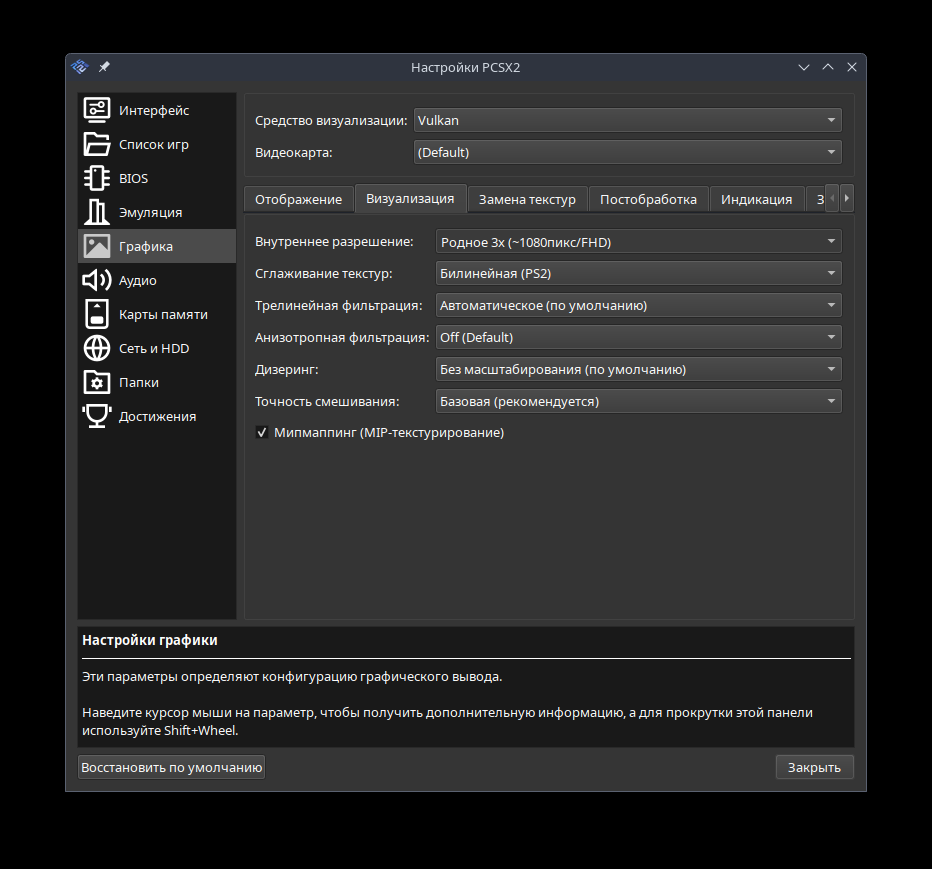Switch to the Замена текстур tab

pyautogui.click(x=527, y=199)
